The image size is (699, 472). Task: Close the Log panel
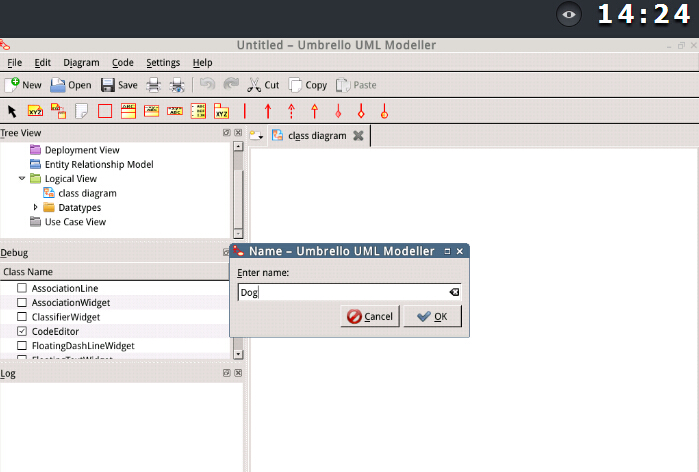(x=238, y=373)
